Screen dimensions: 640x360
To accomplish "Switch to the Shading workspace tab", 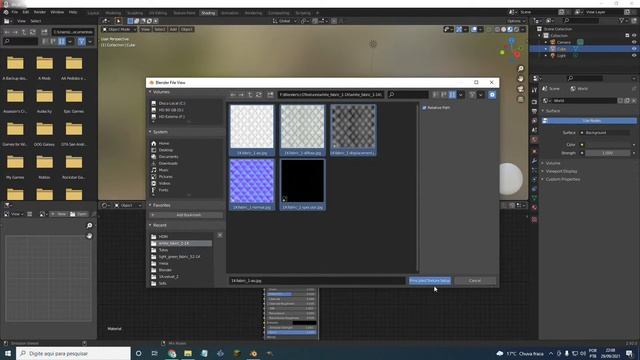I will coord(208,13).
